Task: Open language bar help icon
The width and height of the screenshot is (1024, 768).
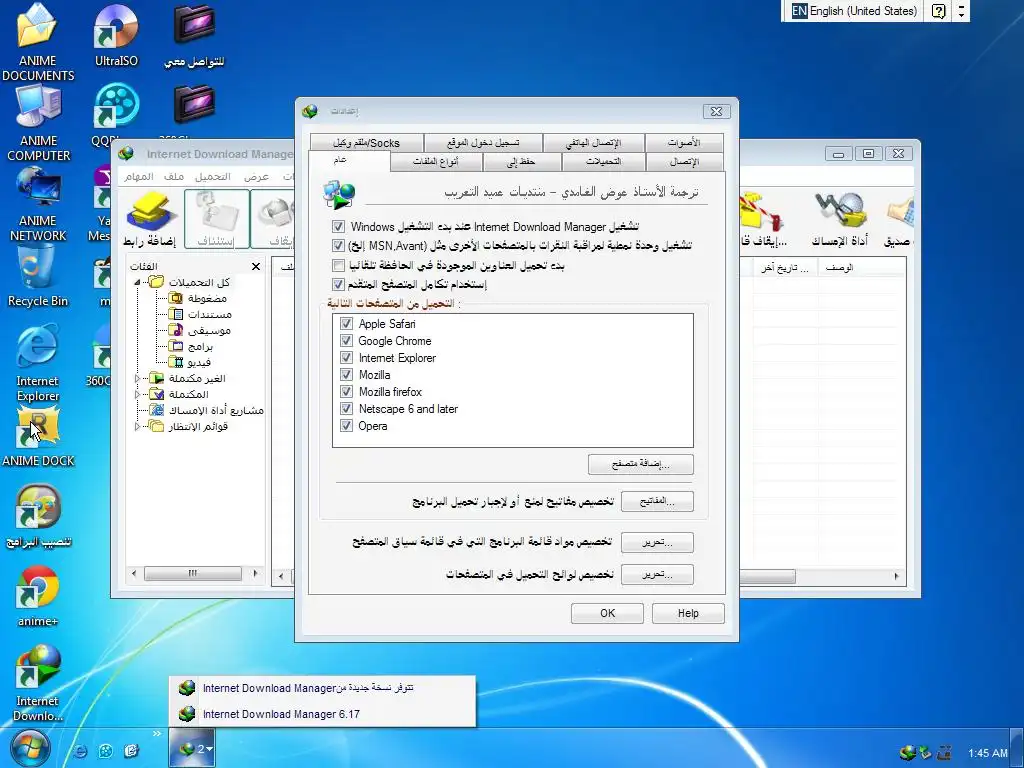Action: point(938,11)
